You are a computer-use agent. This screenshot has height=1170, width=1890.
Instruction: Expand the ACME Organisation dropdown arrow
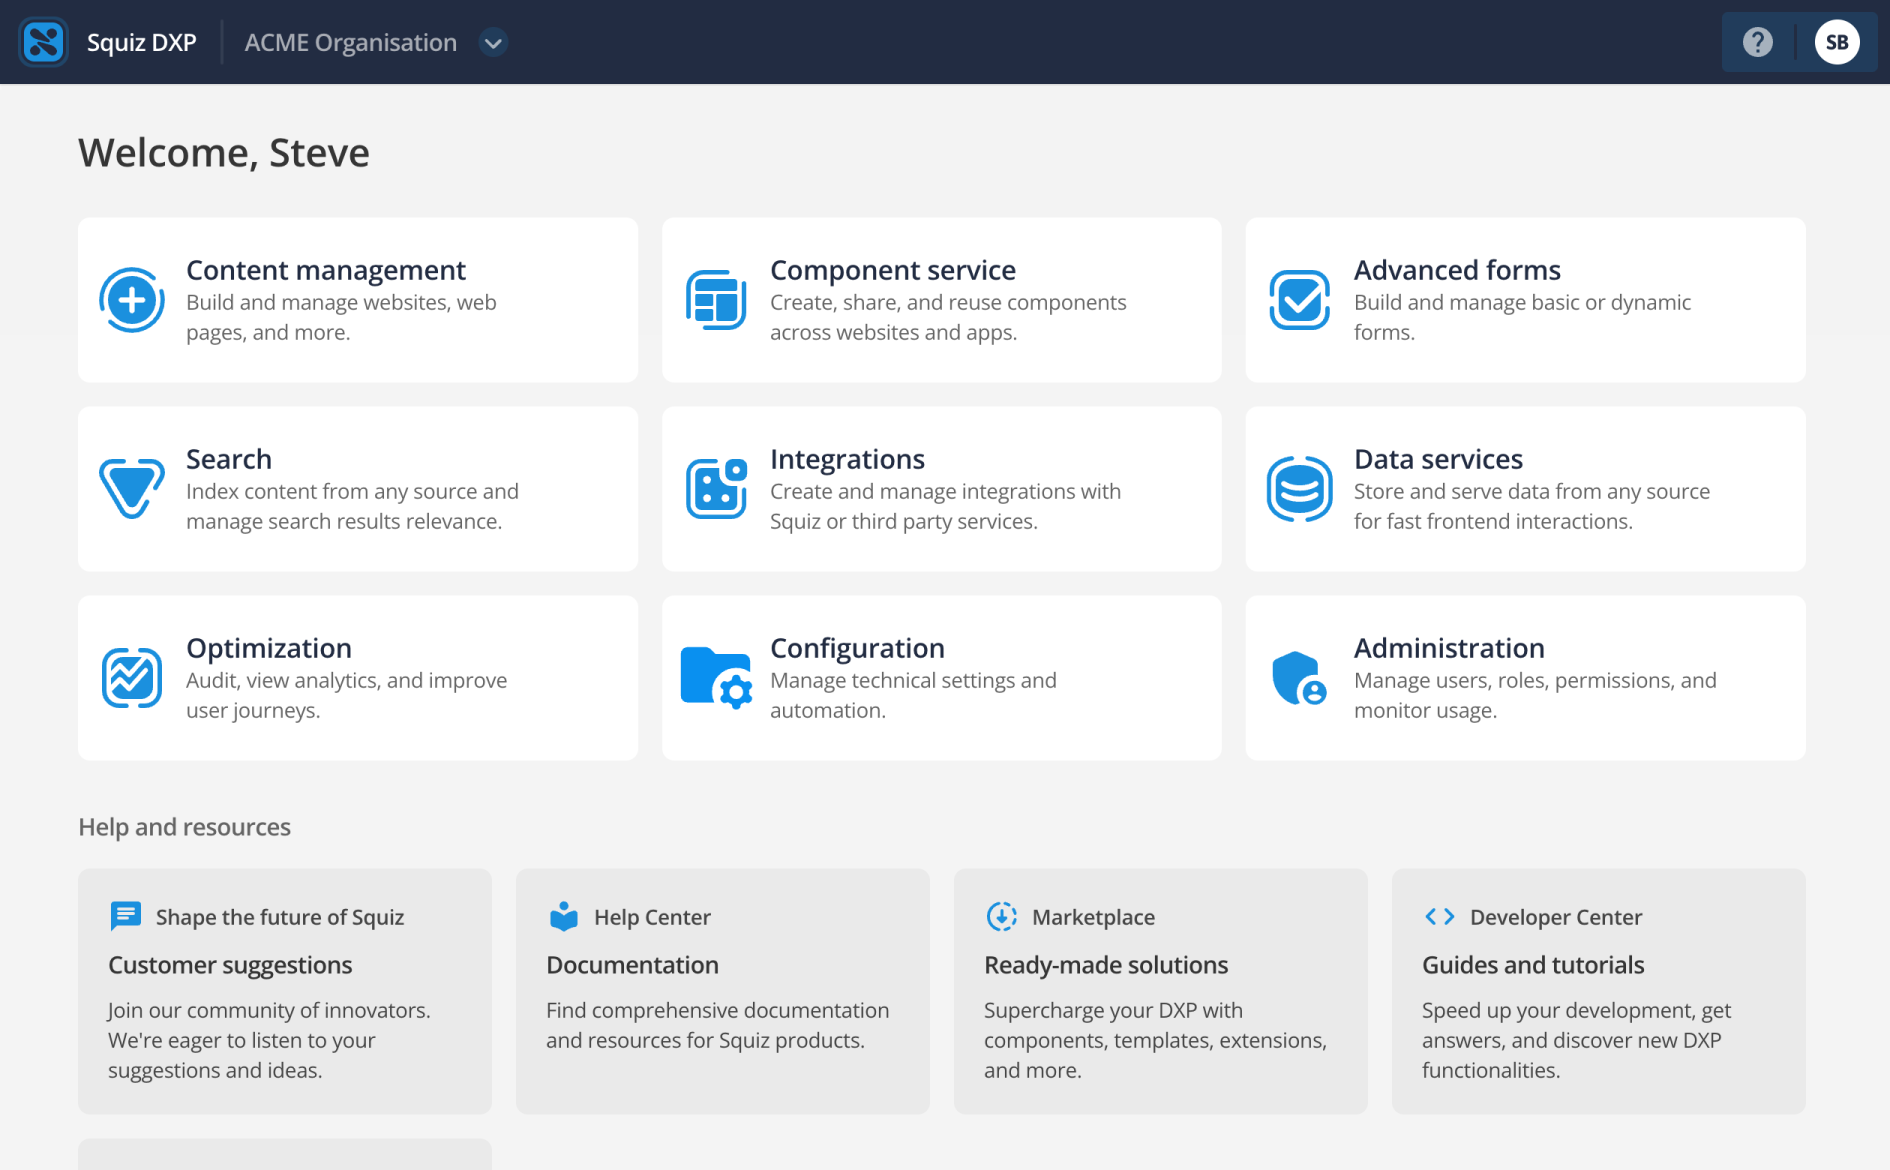[x=492, y=43]
